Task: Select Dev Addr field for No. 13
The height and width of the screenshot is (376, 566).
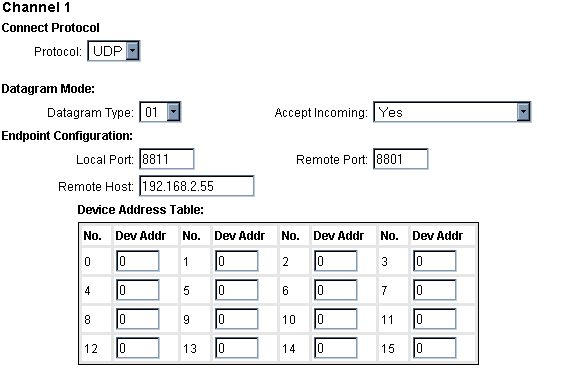Action: coord(237,348)
